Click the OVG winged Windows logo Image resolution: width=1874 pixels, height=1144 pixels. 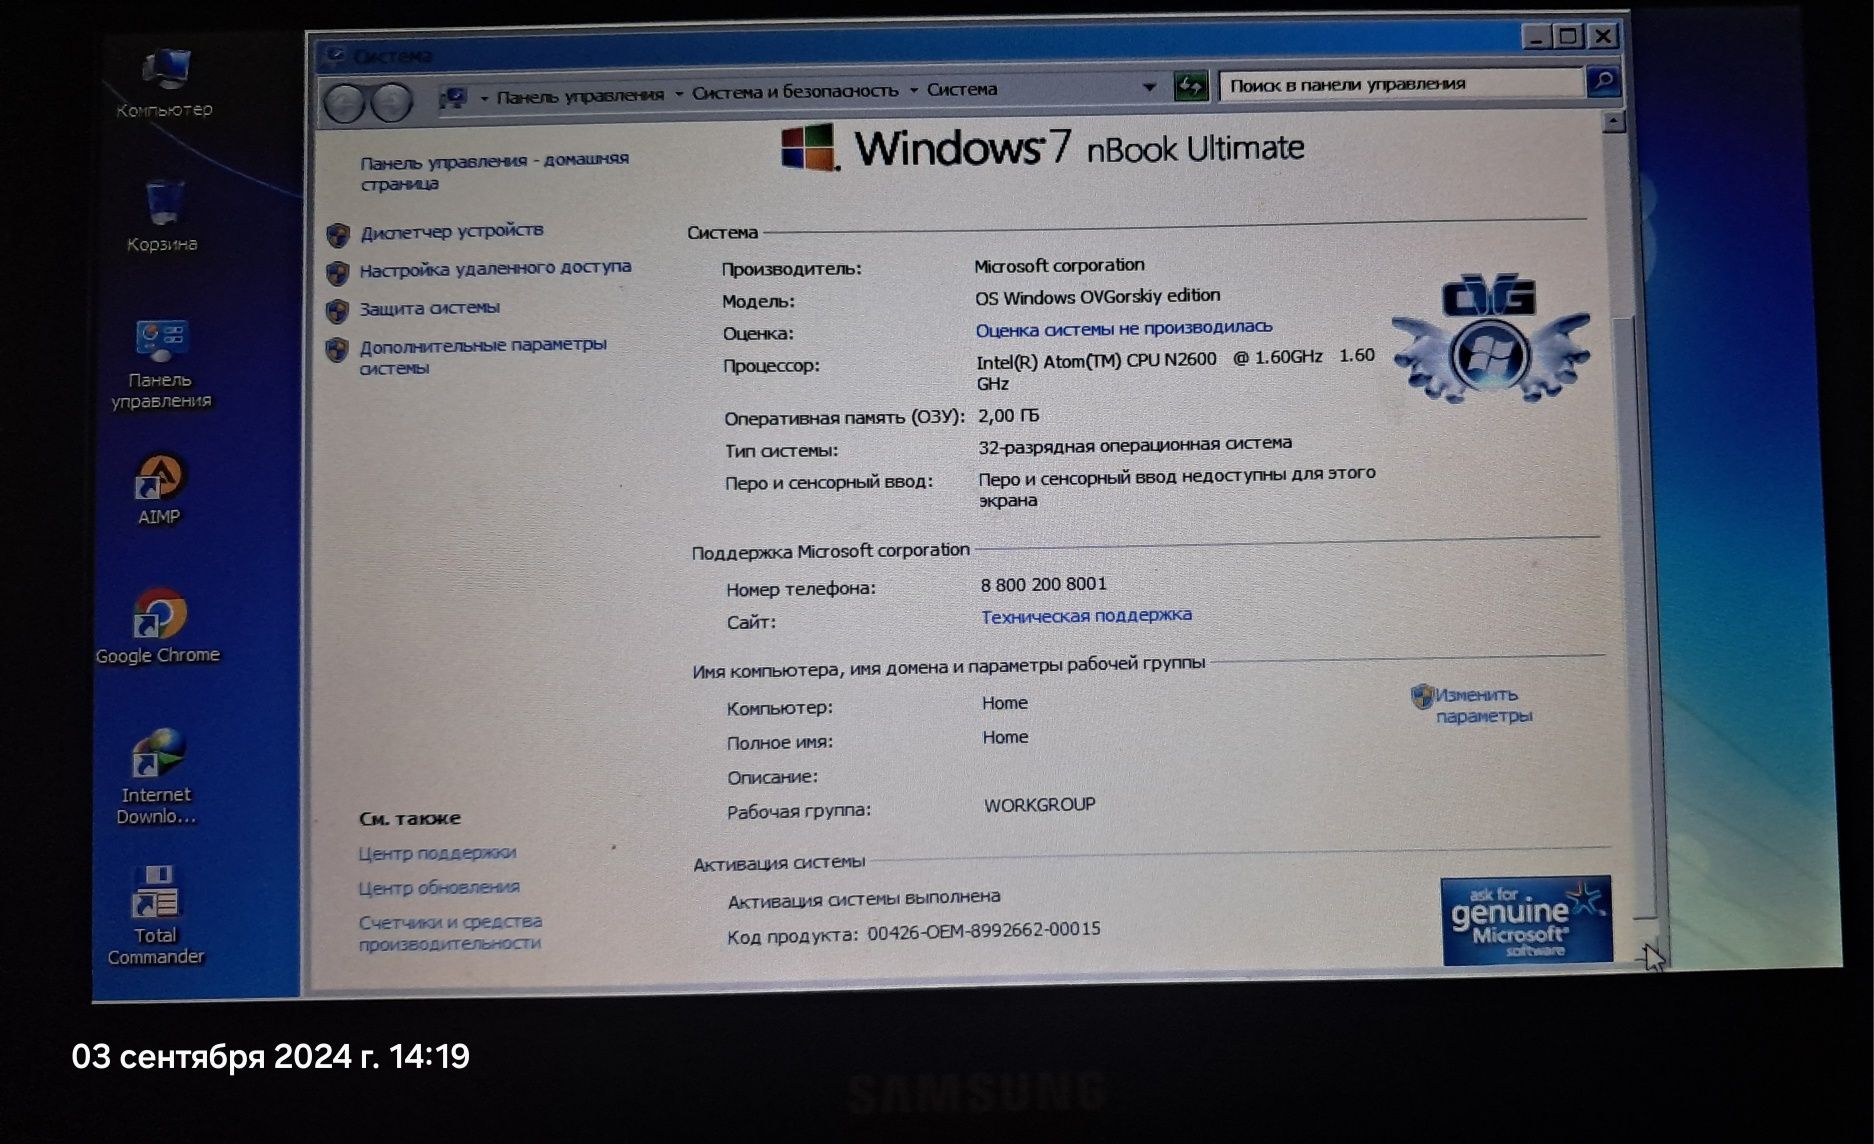pyautogui.click(x=1489, y=339)
